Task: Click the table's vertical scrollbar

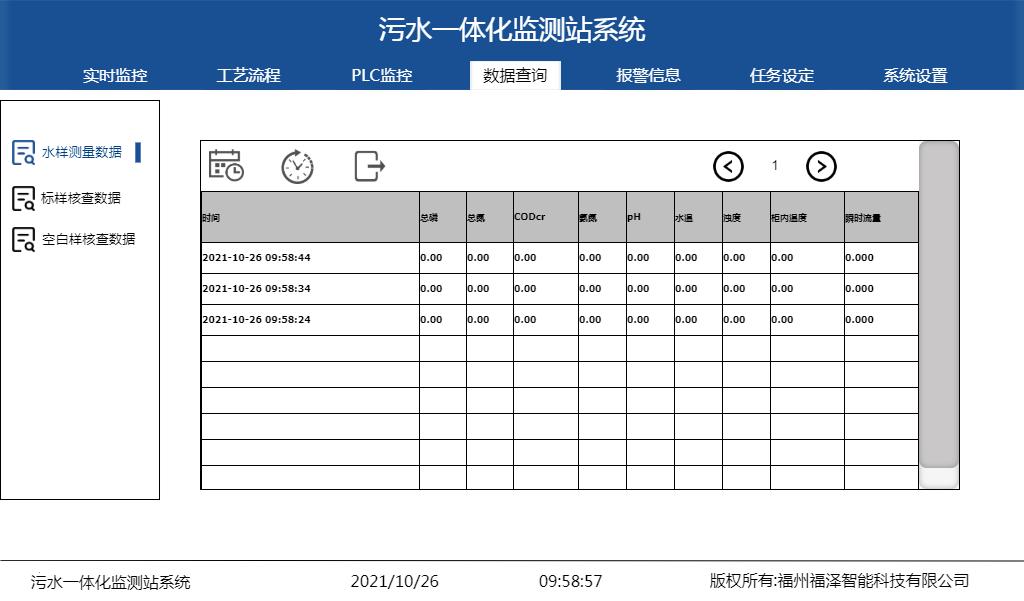Action: (938, 304)
